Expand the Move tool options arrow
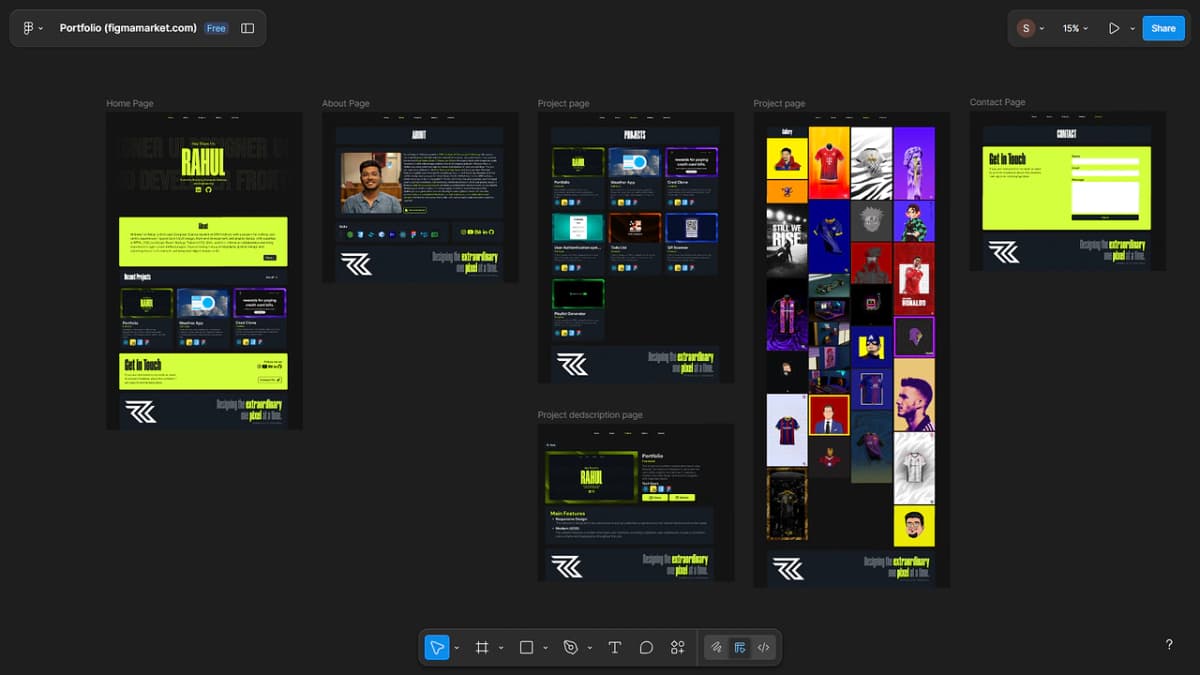The width and height of the screenshot is (1200, 675). click(x=457, y=648)
